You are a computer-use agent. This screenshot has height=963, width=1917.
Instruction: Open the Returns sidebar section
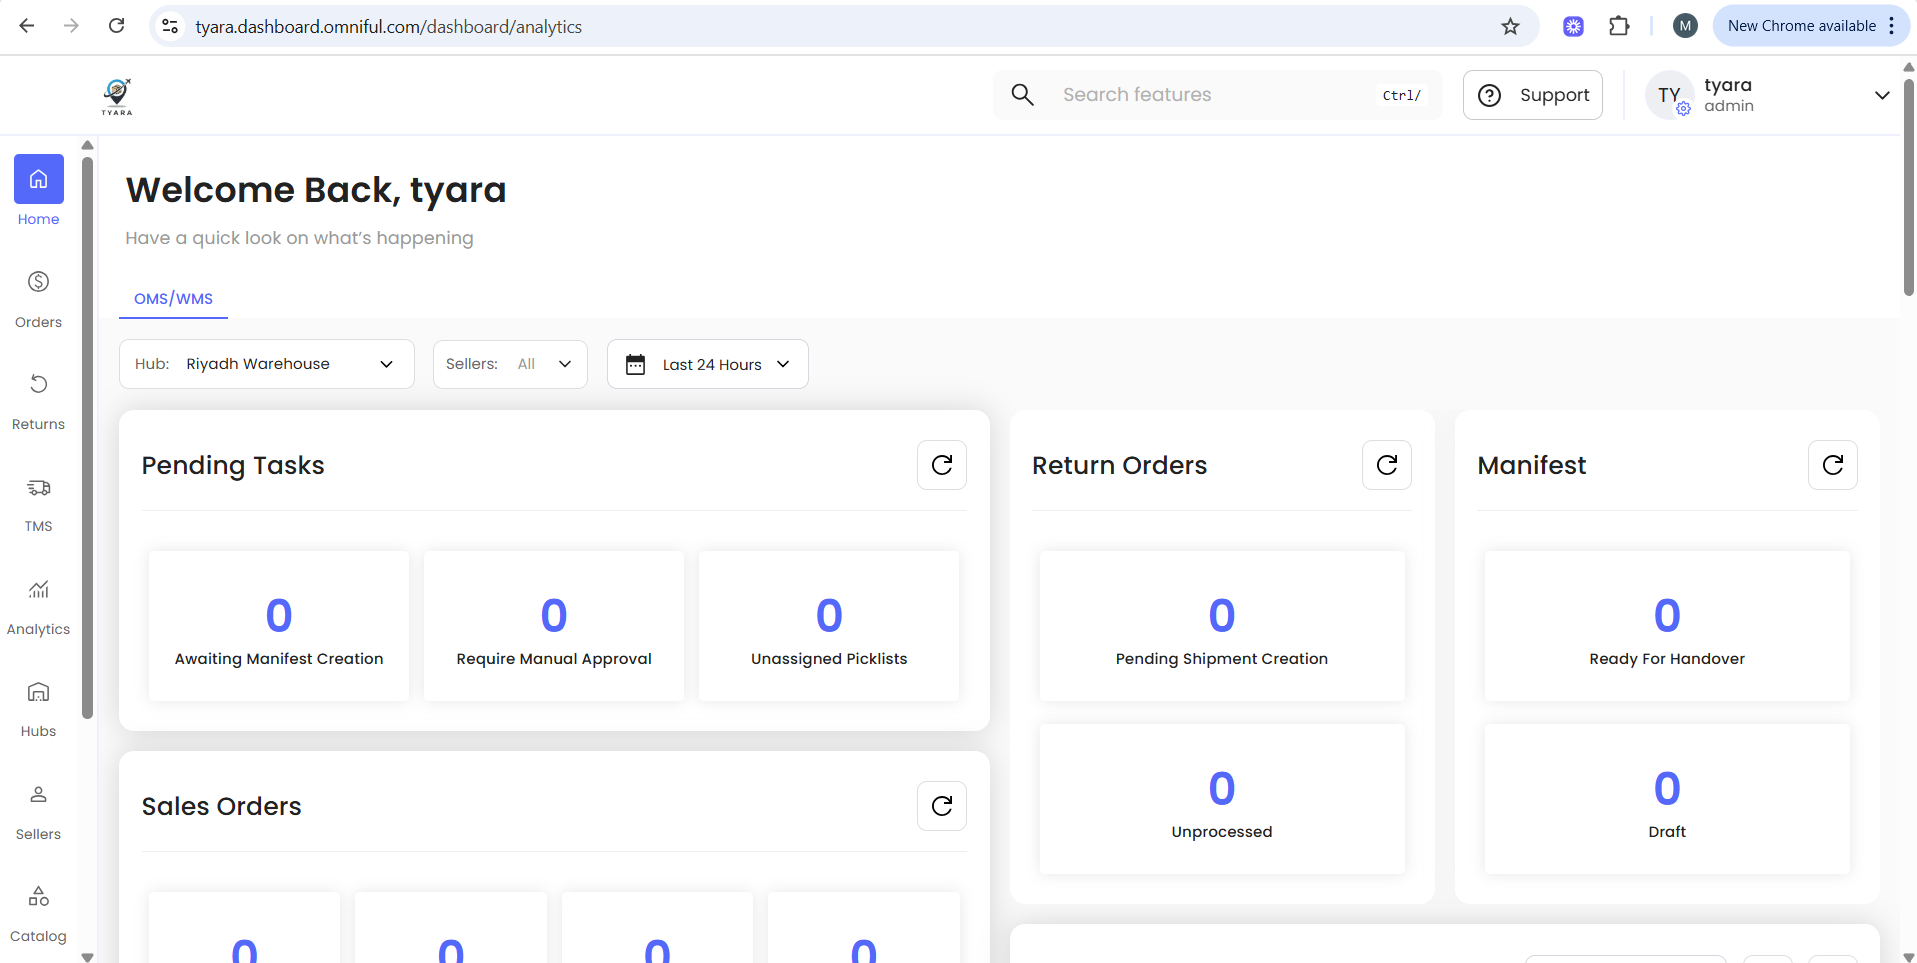click(38, 400)
